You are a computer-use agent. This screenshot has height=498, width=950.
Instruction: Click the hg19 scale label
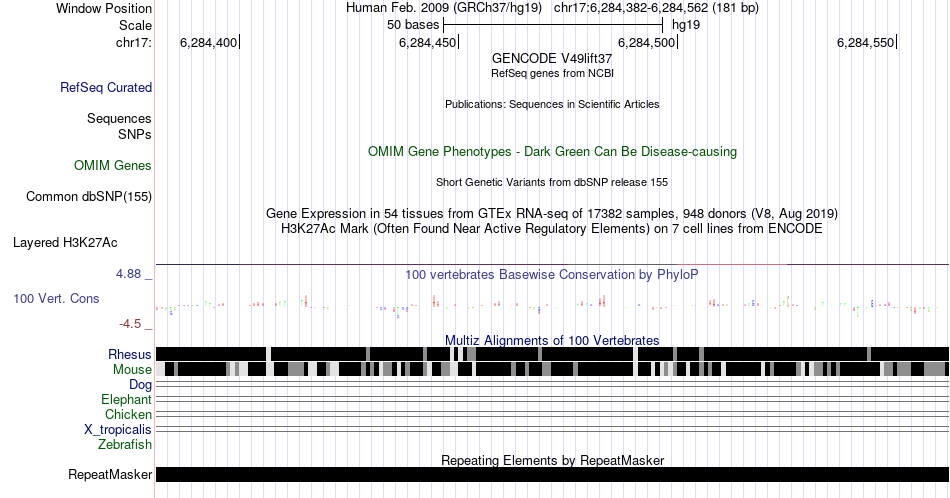[x=686, y=25]
